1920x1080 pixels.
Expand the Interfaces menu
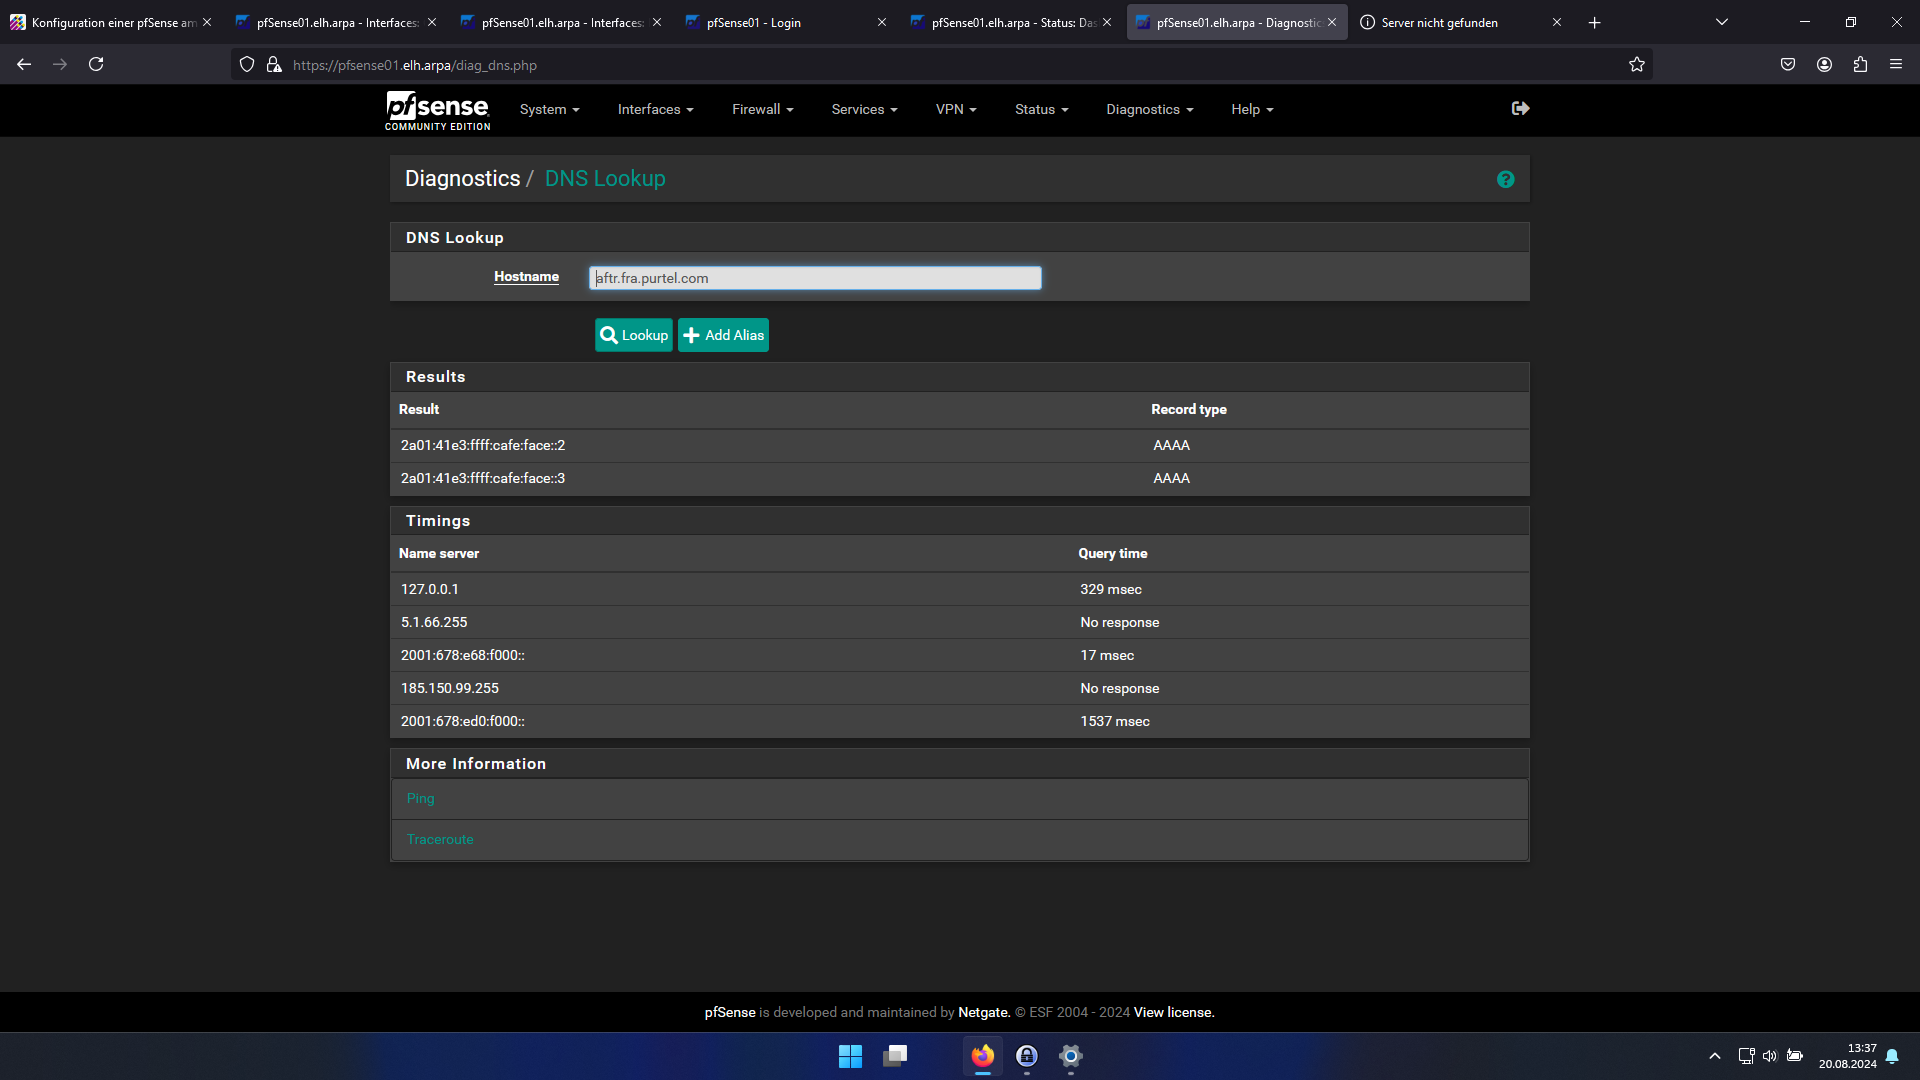point(655,109)
